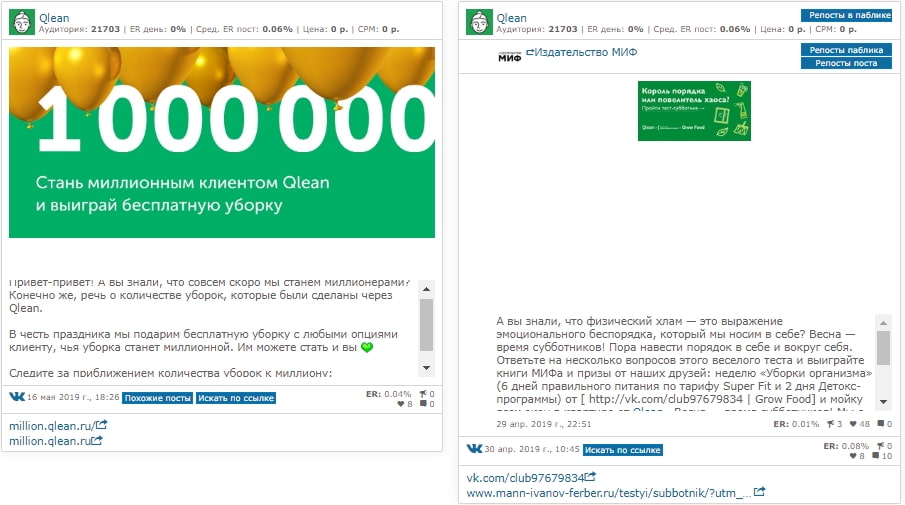Open the second million.qlean.ru link
This screenshot has width=905, height=505.
tap(50, 441)
